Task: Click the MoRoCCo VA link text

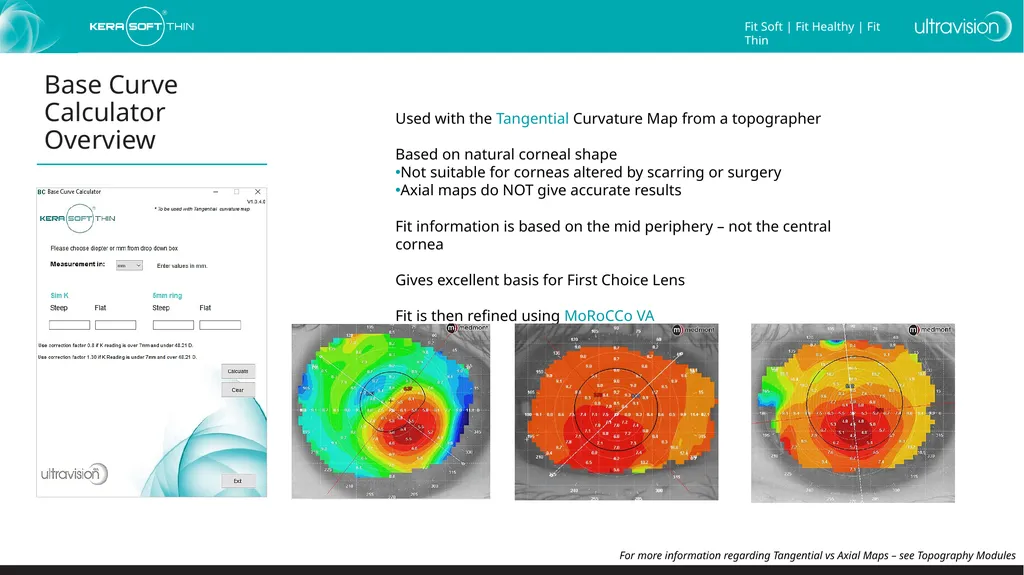Action: tap(609, 316)
